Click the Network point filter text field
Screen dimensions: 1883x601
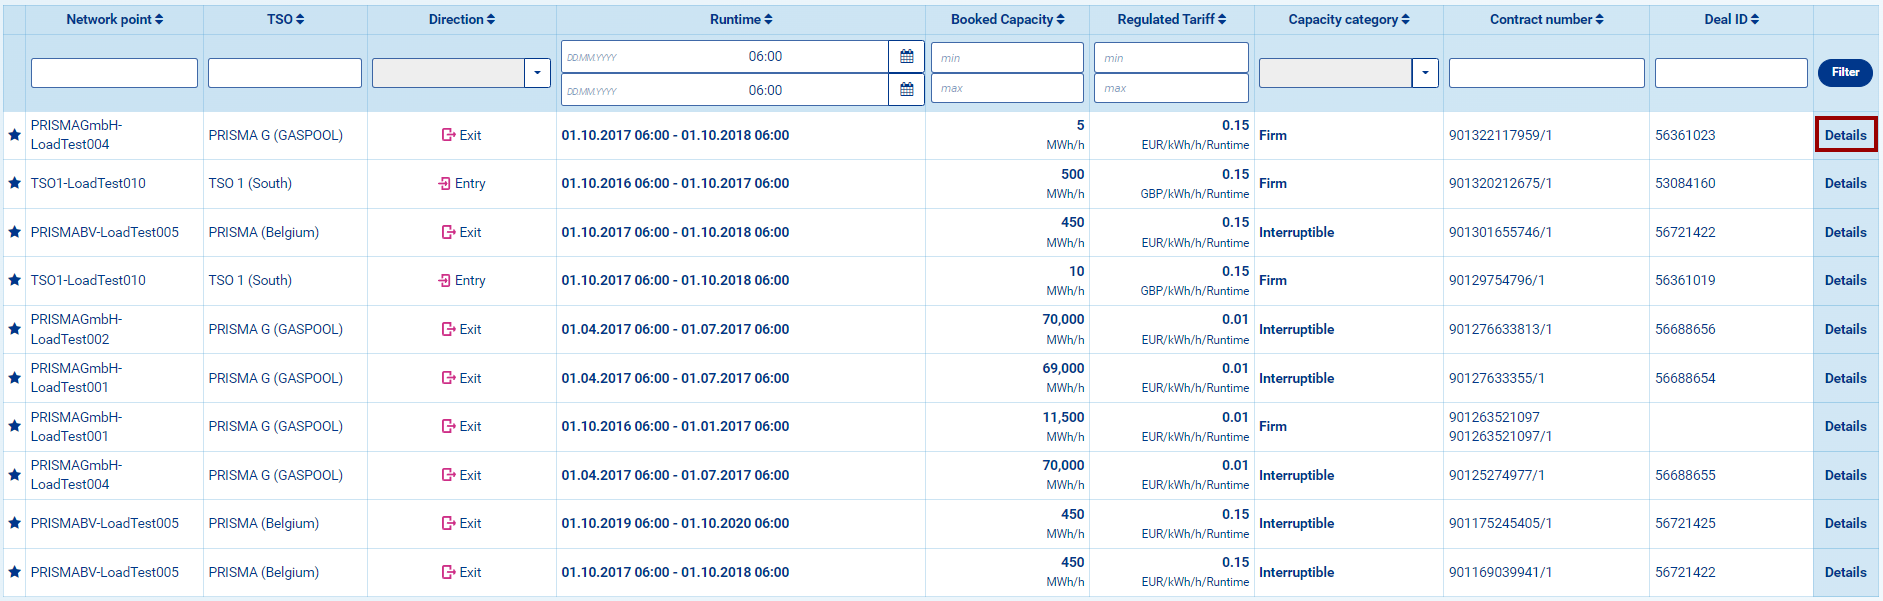(x=114, y=73)
